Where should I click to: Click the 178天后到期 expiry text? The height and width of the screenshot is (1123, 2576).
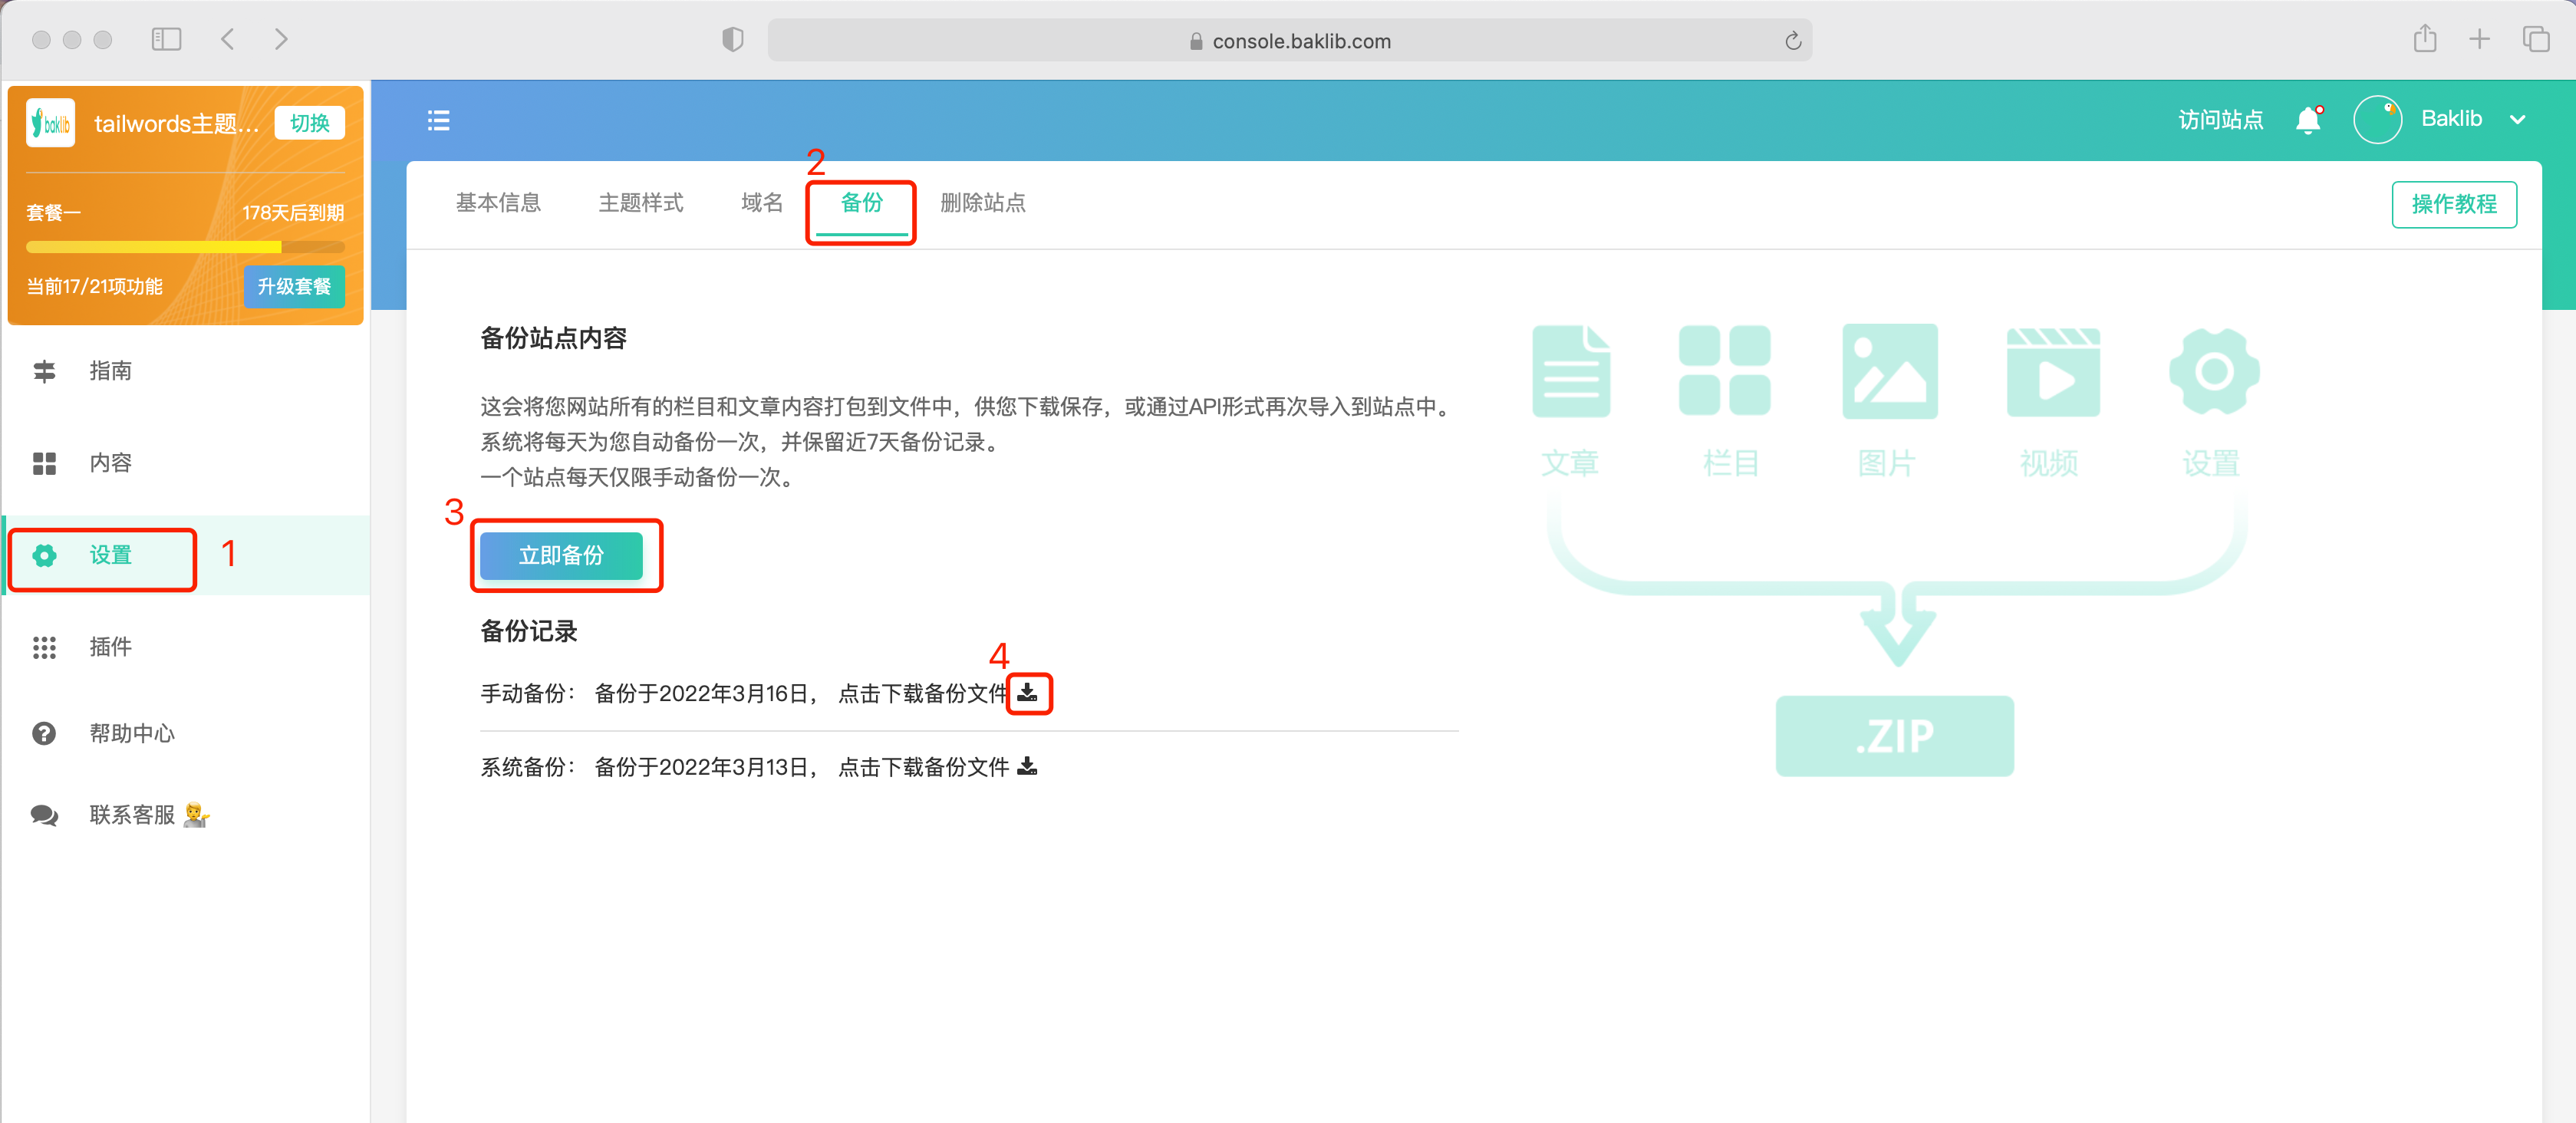293,213
